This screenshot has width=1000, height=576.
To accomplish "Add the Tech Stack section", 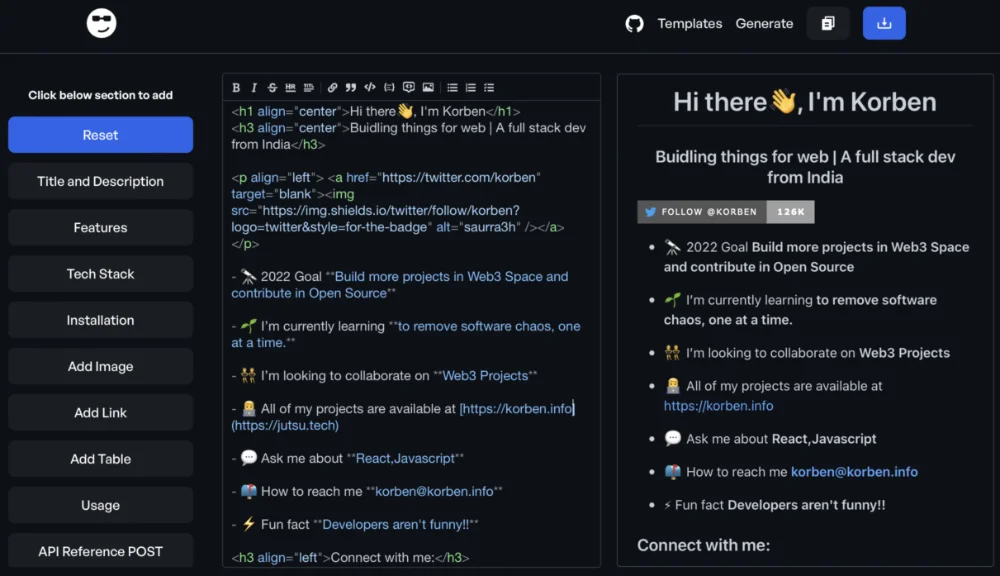I will click(100, 274).
